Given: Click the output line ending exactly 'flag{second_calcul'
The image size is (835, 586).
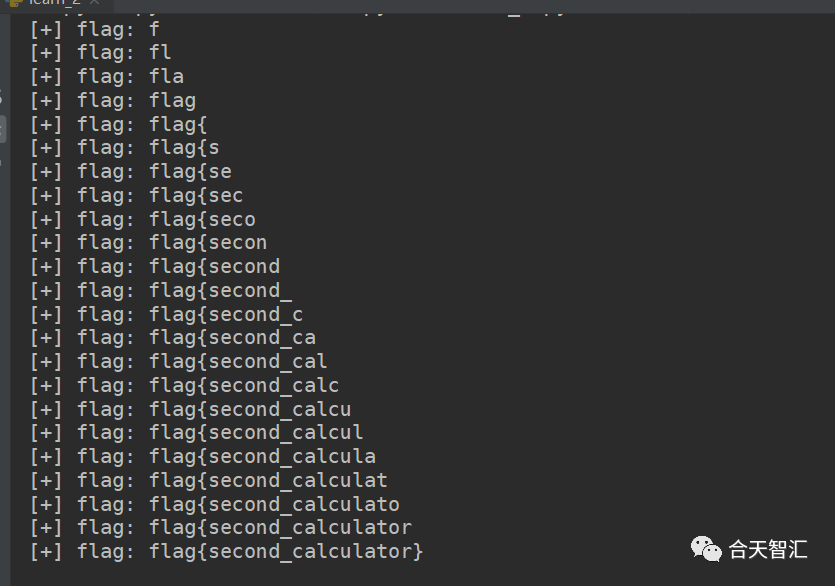Looking at the screenshot, I should pyautogui.click(x=196, y=433).
